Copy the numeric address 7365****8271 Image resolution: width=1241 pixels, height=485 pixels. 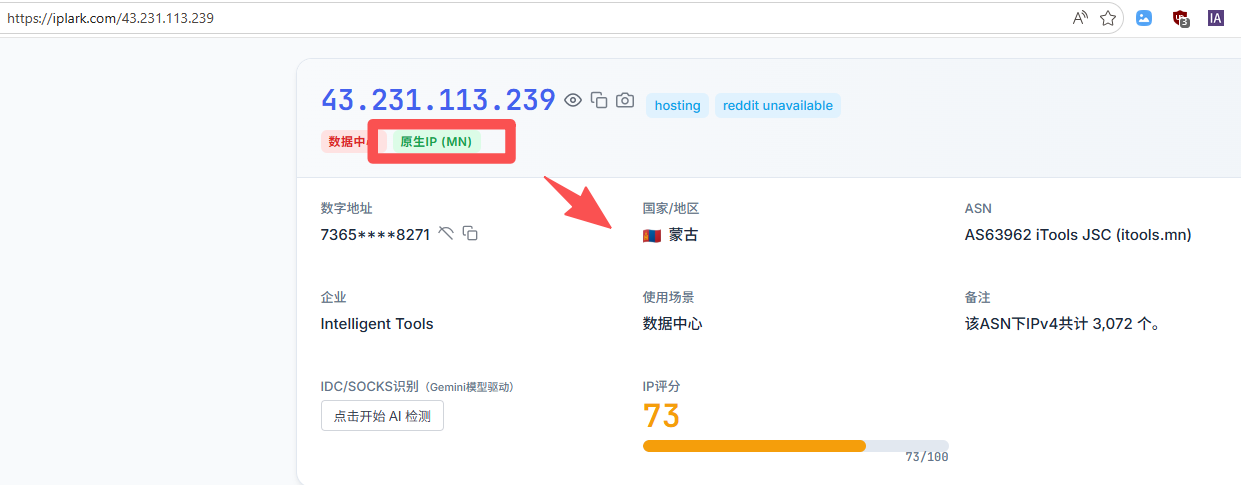(470, 234)
